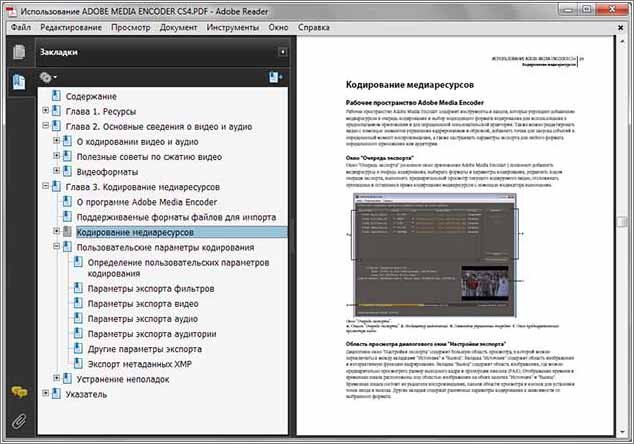
Task: Collapse Глава 3. Кодирование медиаресурсов node
Action: [x=46, y=186]
